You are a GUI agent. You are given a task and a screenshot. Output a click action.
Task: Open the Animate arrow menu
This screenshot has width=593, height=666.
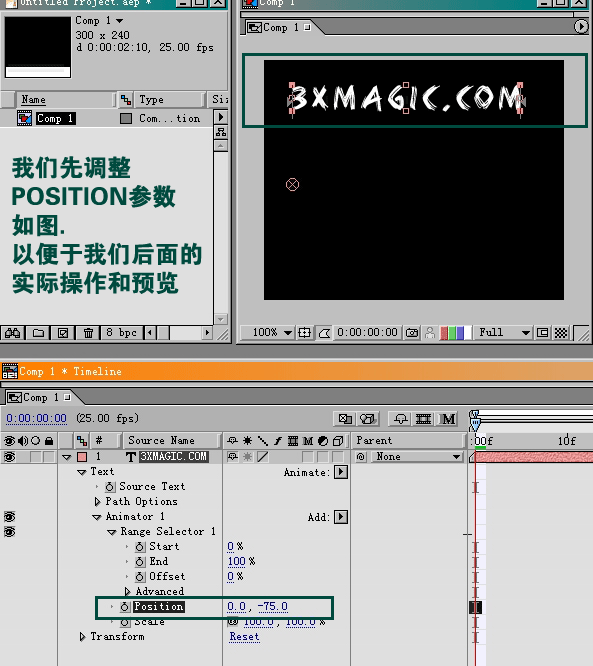pyautogui.click(x=341, y=472)
